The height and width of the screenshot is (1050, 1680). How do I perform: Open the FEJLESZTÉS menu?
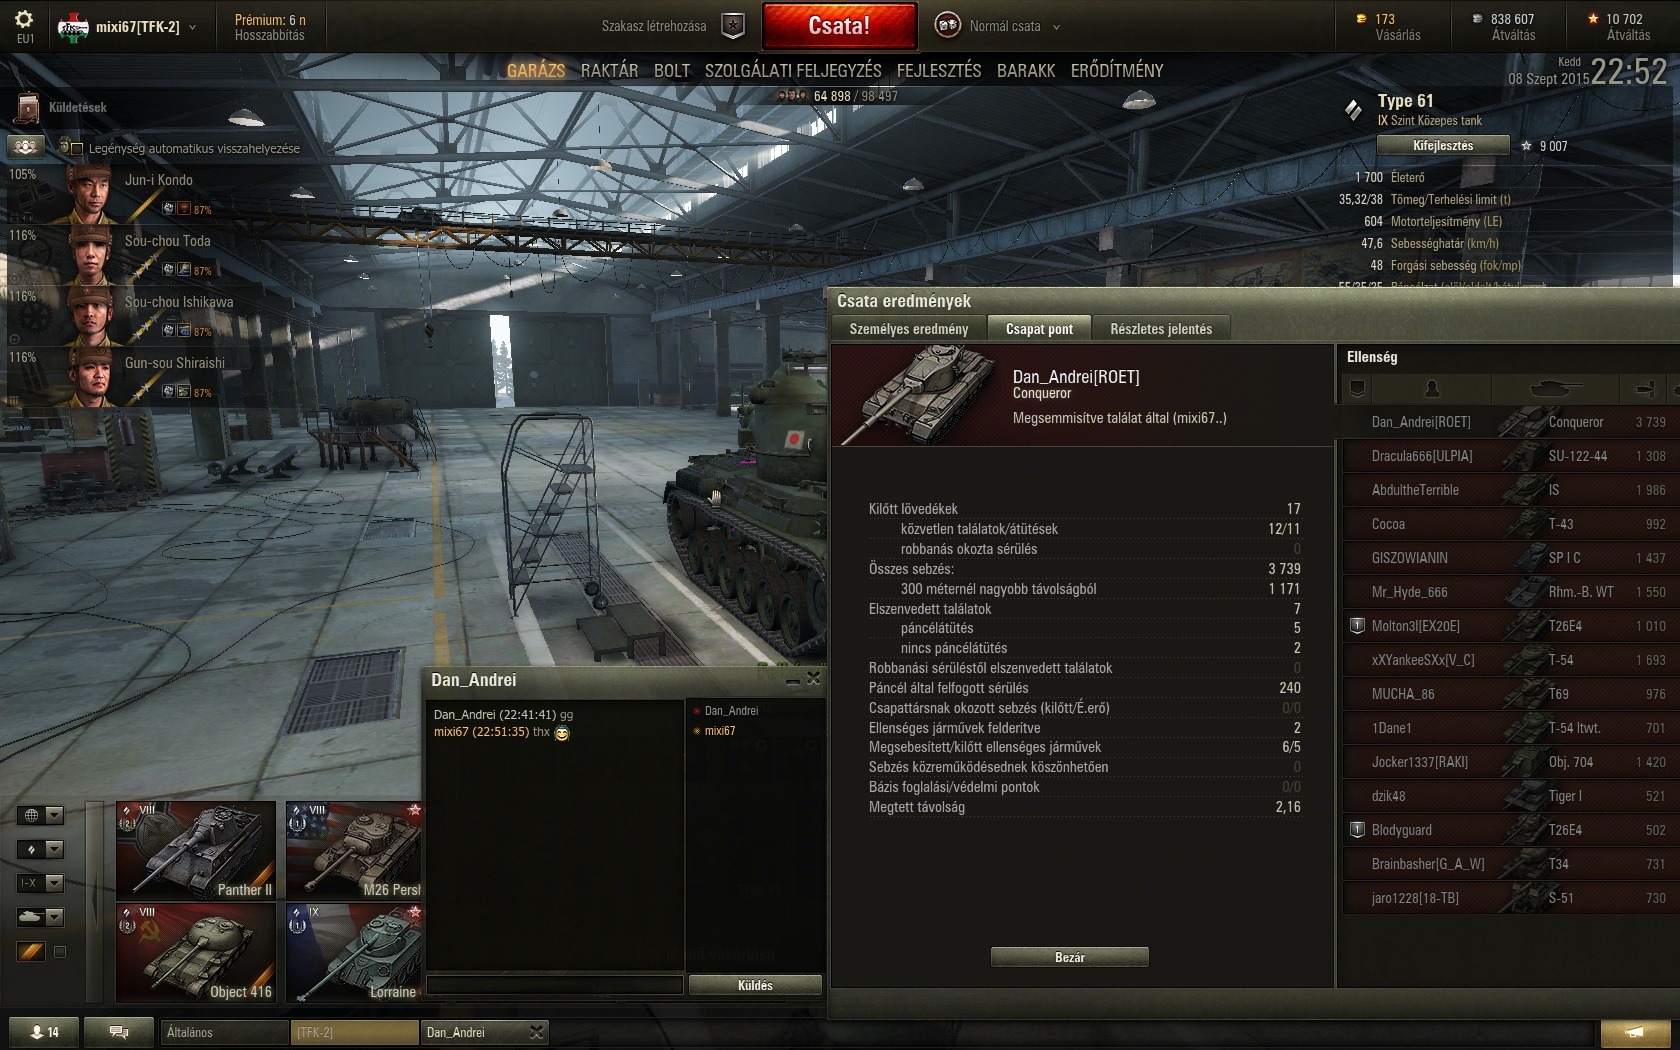pyautogui.click(x=939, y=70)
